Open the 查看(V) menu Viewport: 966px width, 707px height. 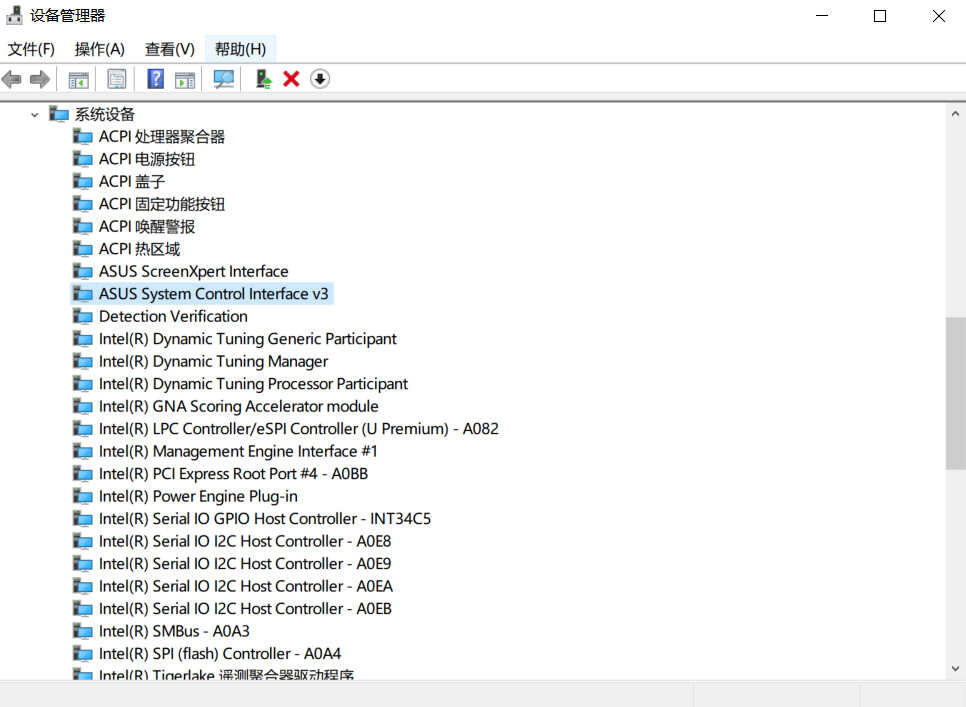[x=169, y=49]
